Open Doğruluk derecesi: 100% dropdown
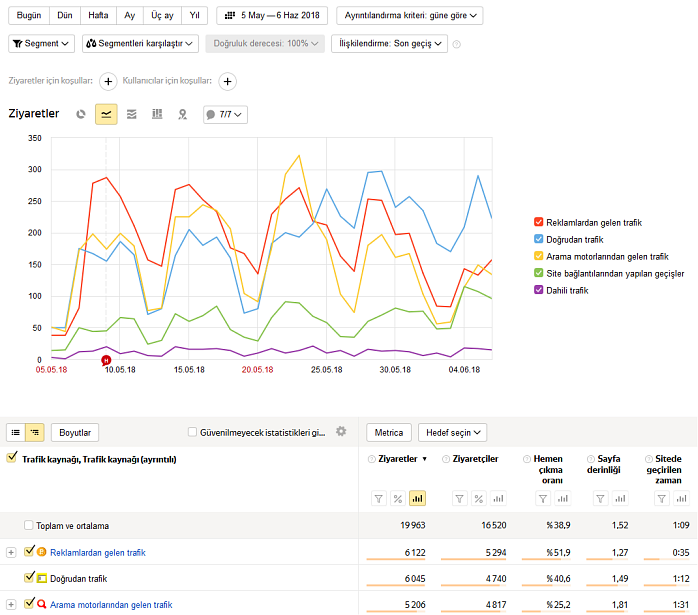This screenshot has height=615, width=698. 265,44
